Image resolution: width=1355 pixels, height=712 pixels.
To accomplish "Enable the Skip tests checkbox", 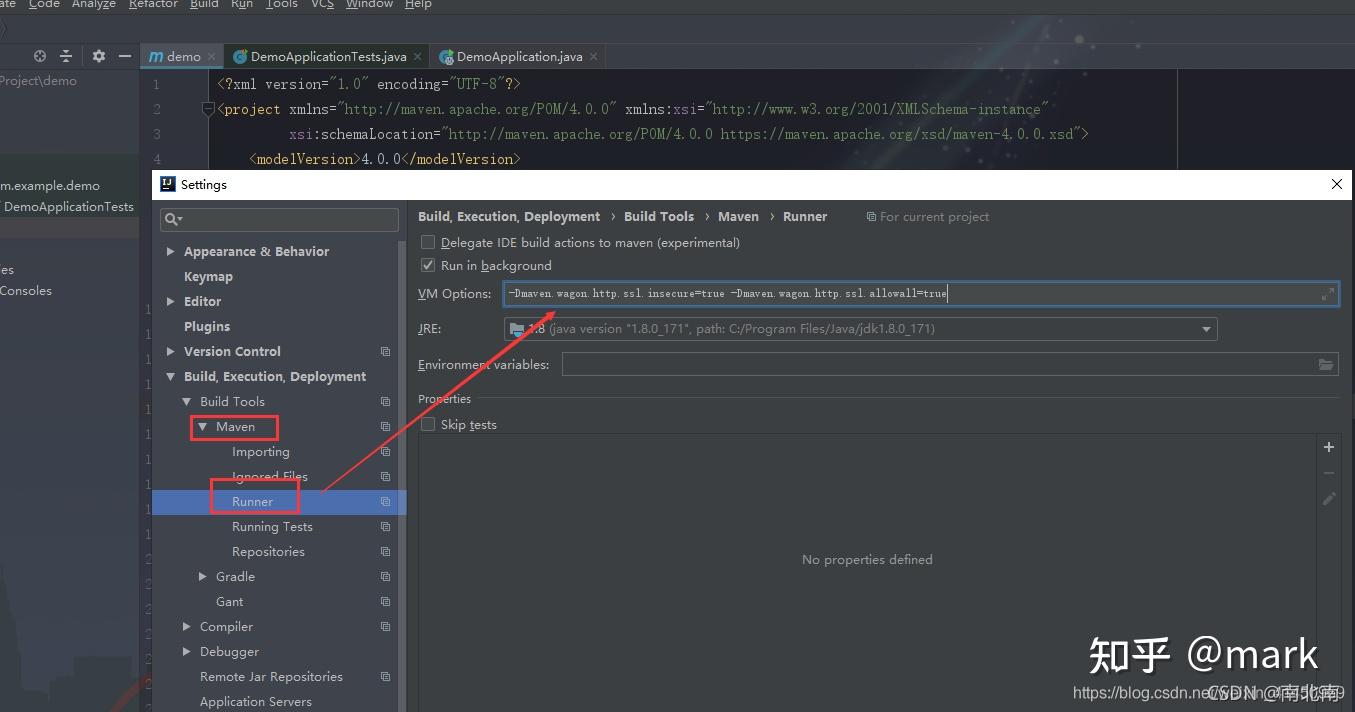I will pos(428,424).
